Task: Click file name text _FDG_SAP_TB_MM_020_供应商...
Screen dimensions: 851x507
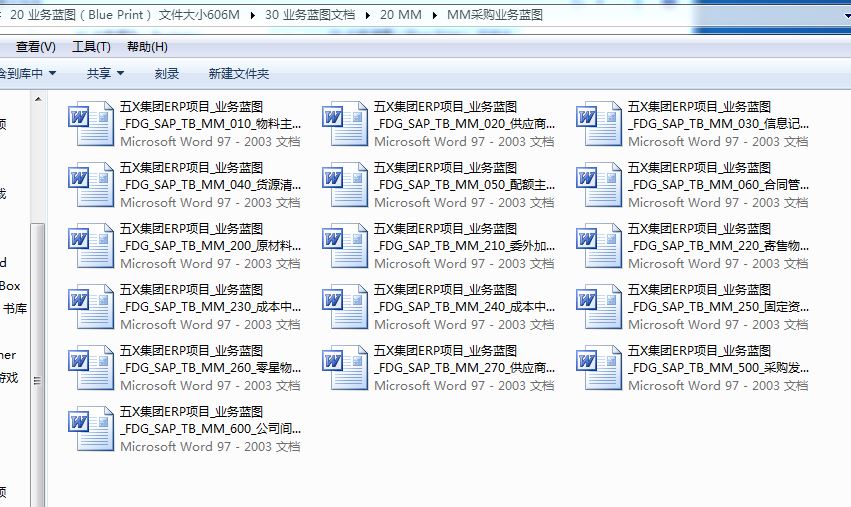Action: pos(465,124)
